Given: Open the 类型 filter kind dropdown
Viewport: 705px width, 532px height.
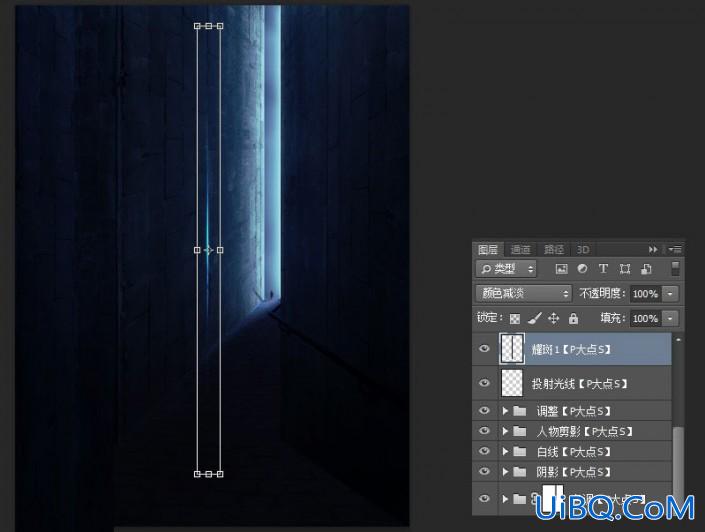Looking at the screenshot, I should click(x=506, y=269).
